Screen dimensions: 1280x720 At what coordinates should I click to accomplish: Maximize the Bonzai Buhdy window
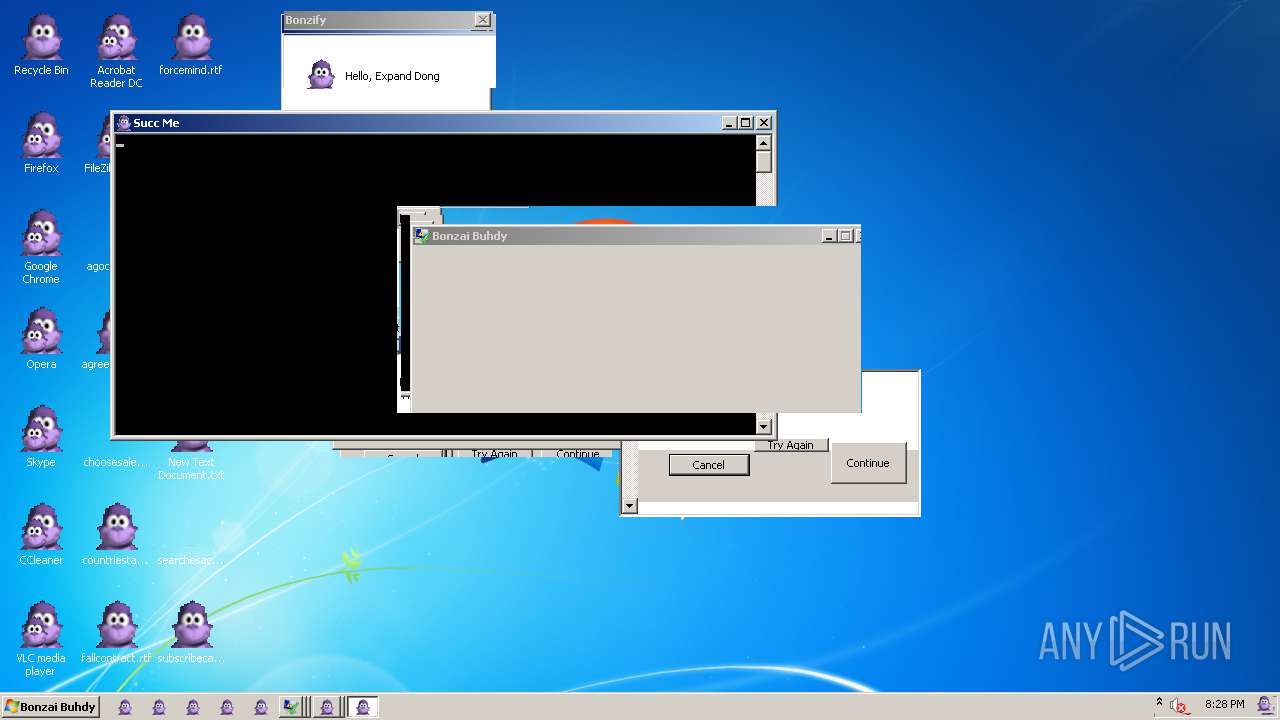tap(845, 236)
